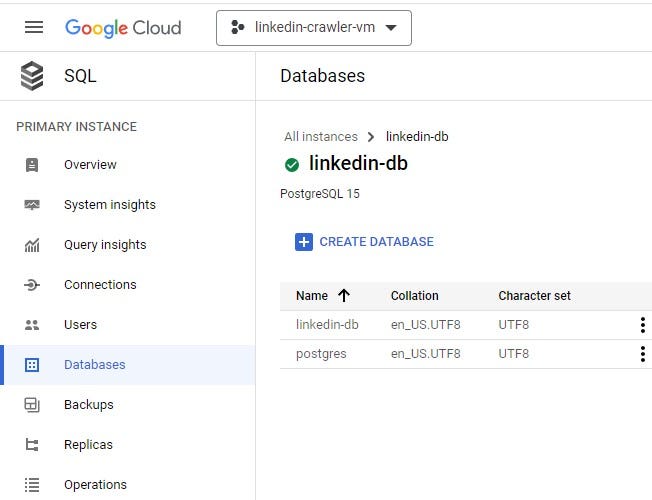Open the hamburger navigation menu
This screenshot has height=500, width=652.
[34, 27]
